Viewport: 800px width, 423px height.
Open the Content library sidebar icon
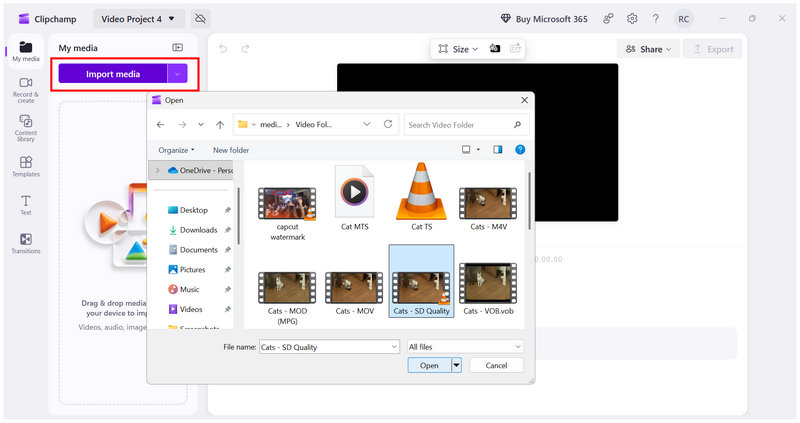tap(26, 128)
